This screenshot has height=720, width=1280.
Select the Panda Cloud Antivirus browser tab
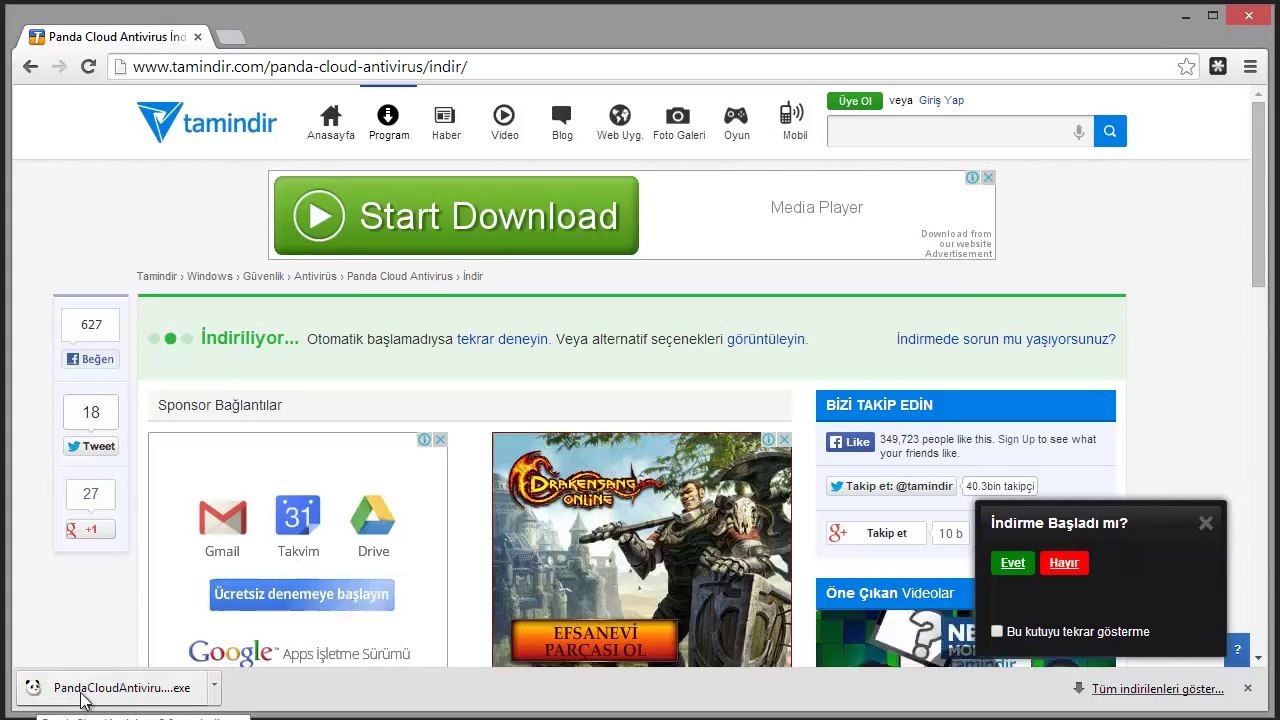pyautogui.click(x=116, y=37)
